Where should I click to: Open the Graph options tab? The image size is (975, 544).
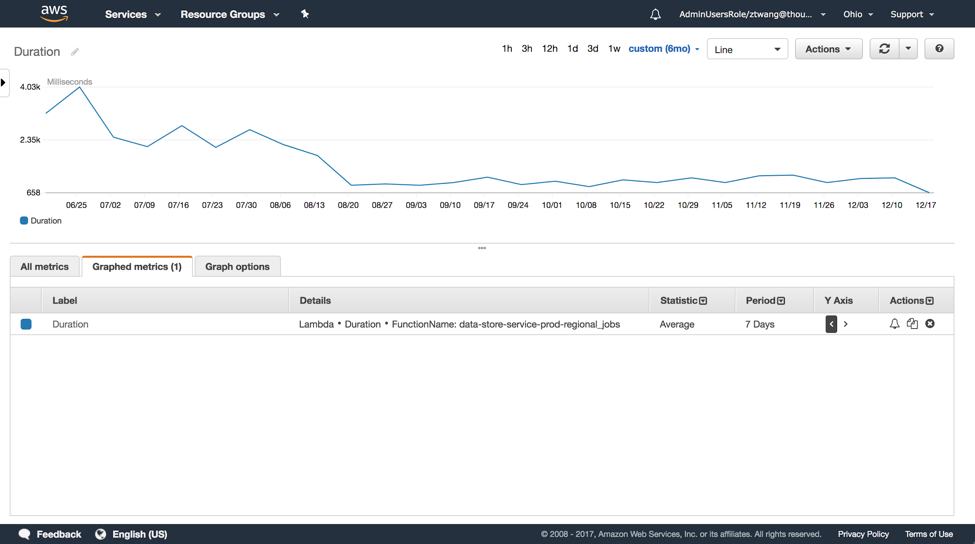237,267
